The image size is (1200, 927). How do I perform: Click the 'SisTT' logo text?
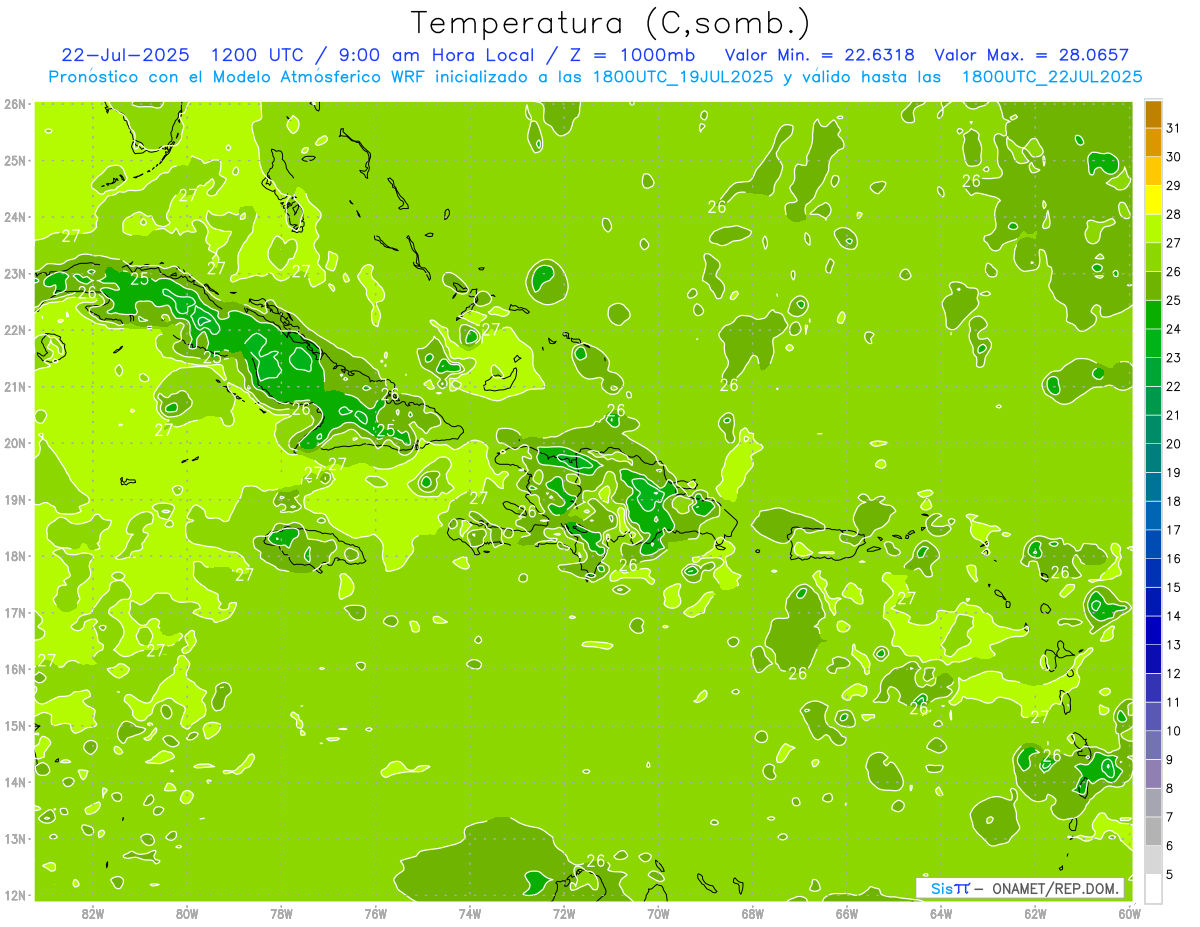coord(950,888)
